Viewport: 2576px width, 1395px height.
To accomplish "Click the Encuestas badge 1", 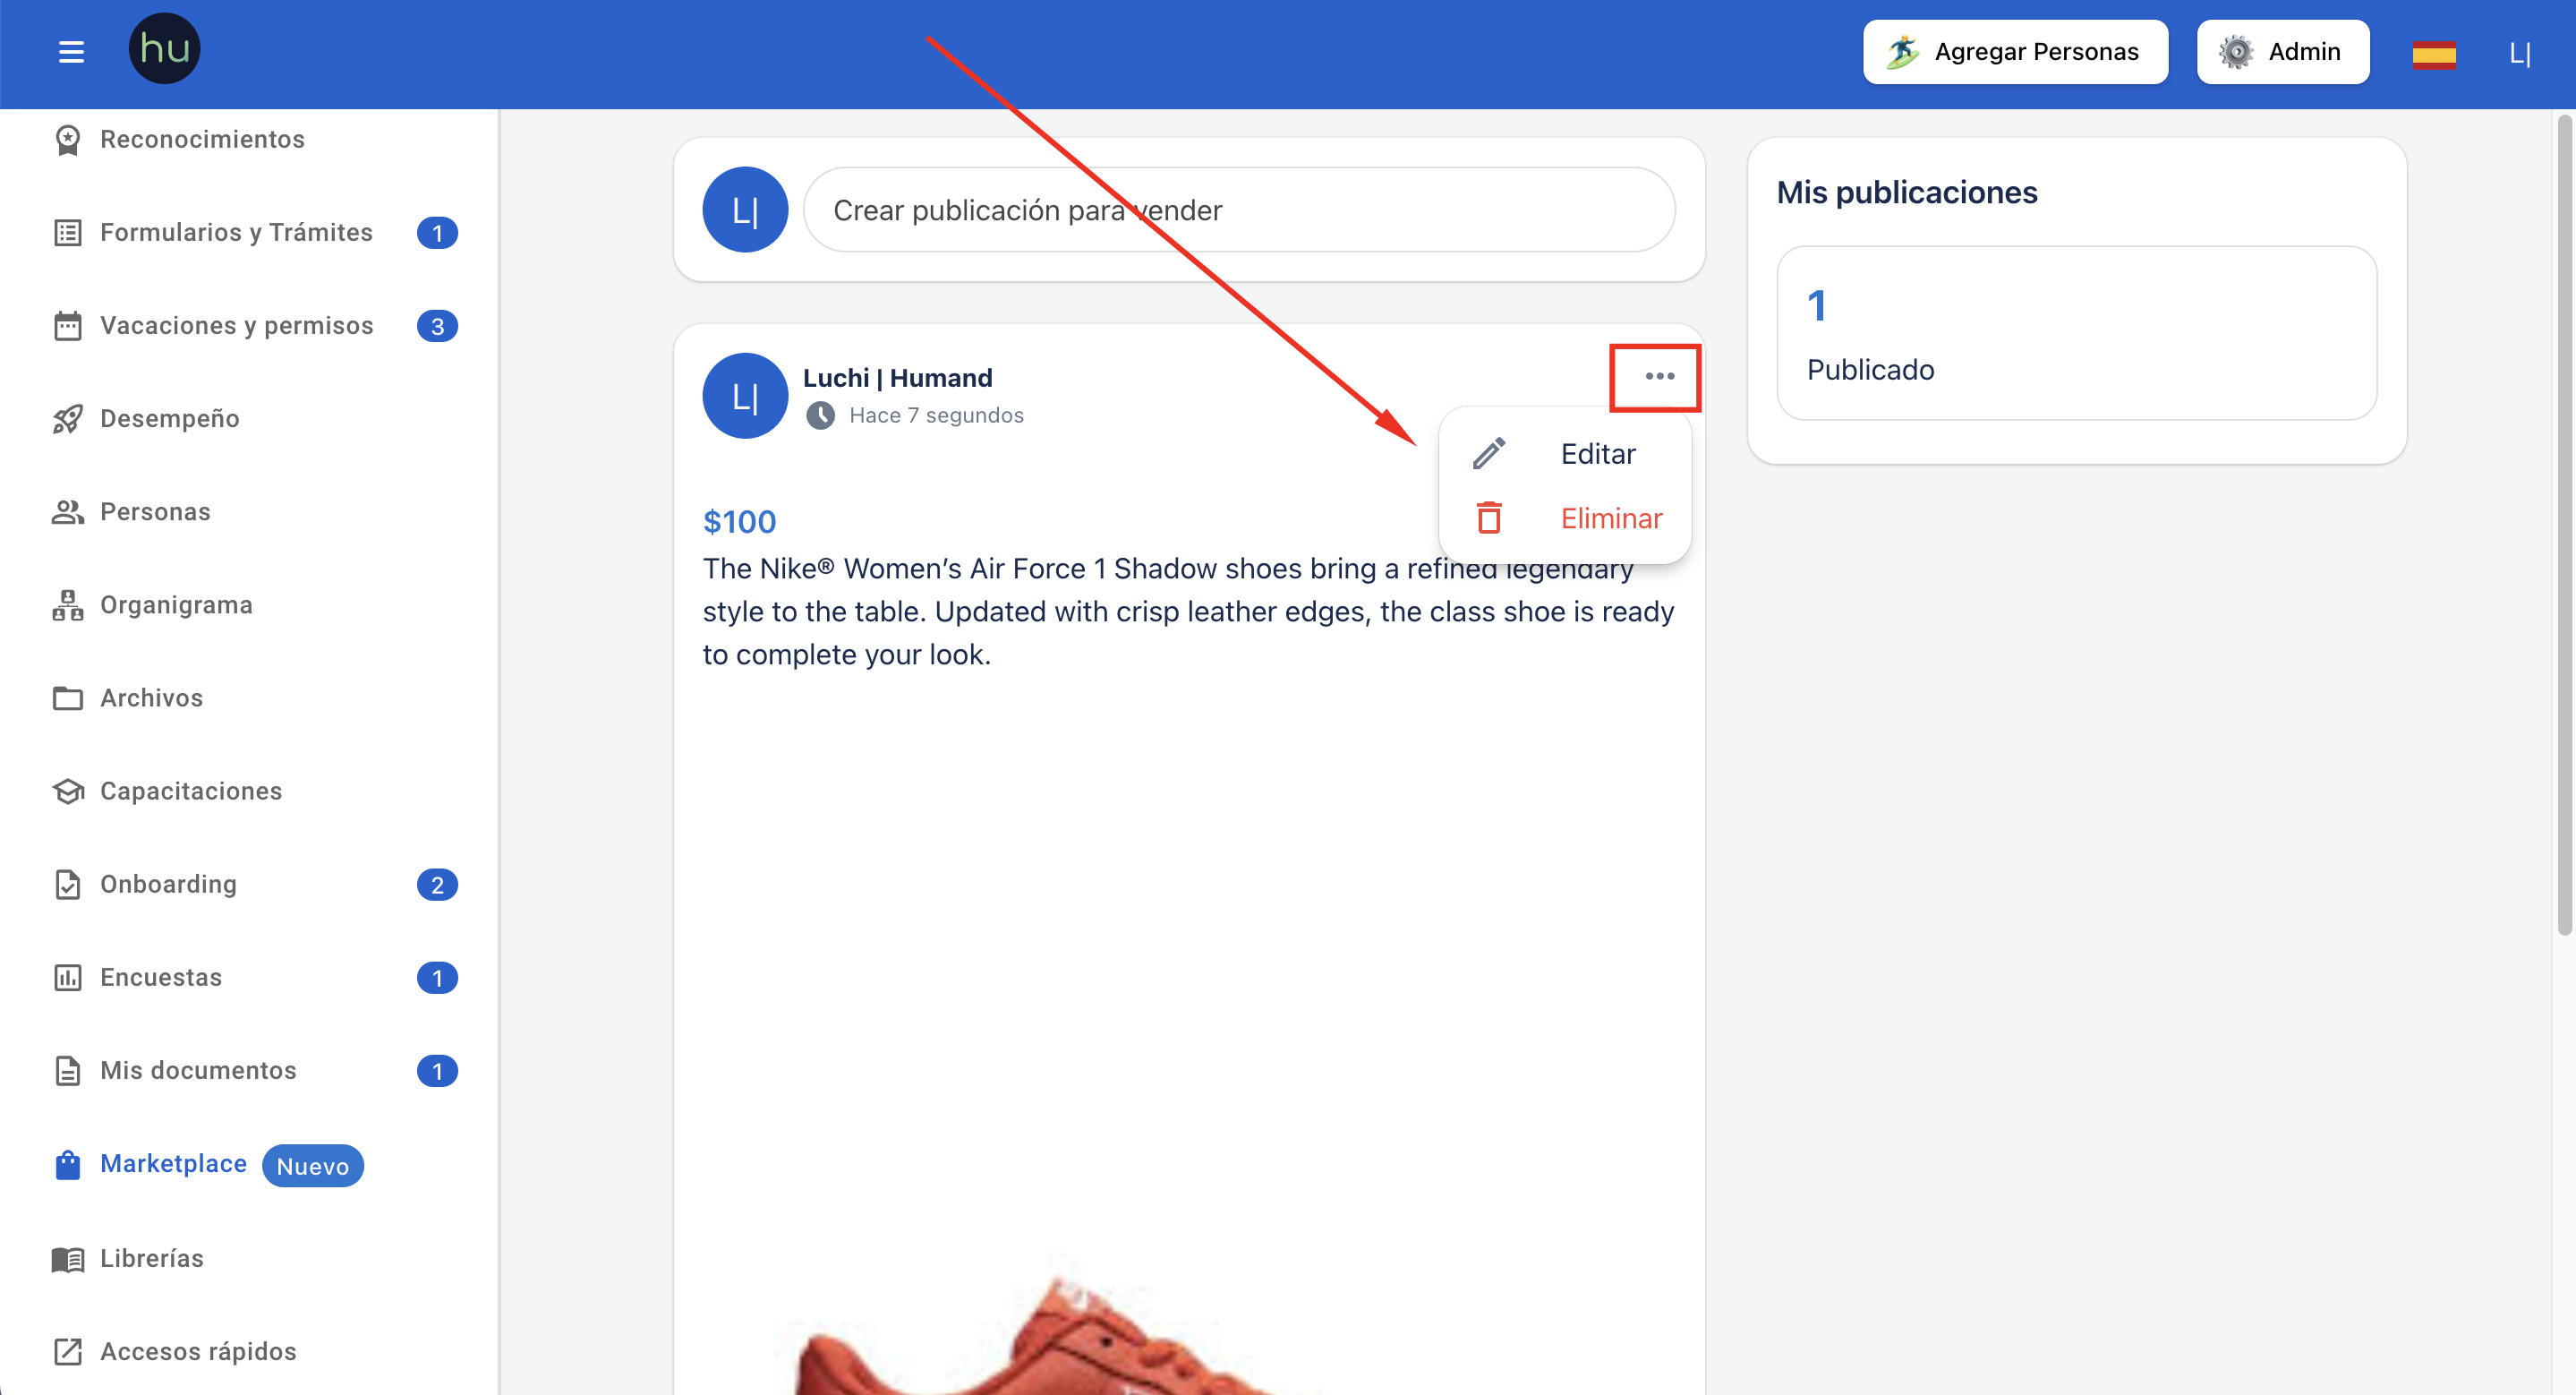I will [437, 978].
